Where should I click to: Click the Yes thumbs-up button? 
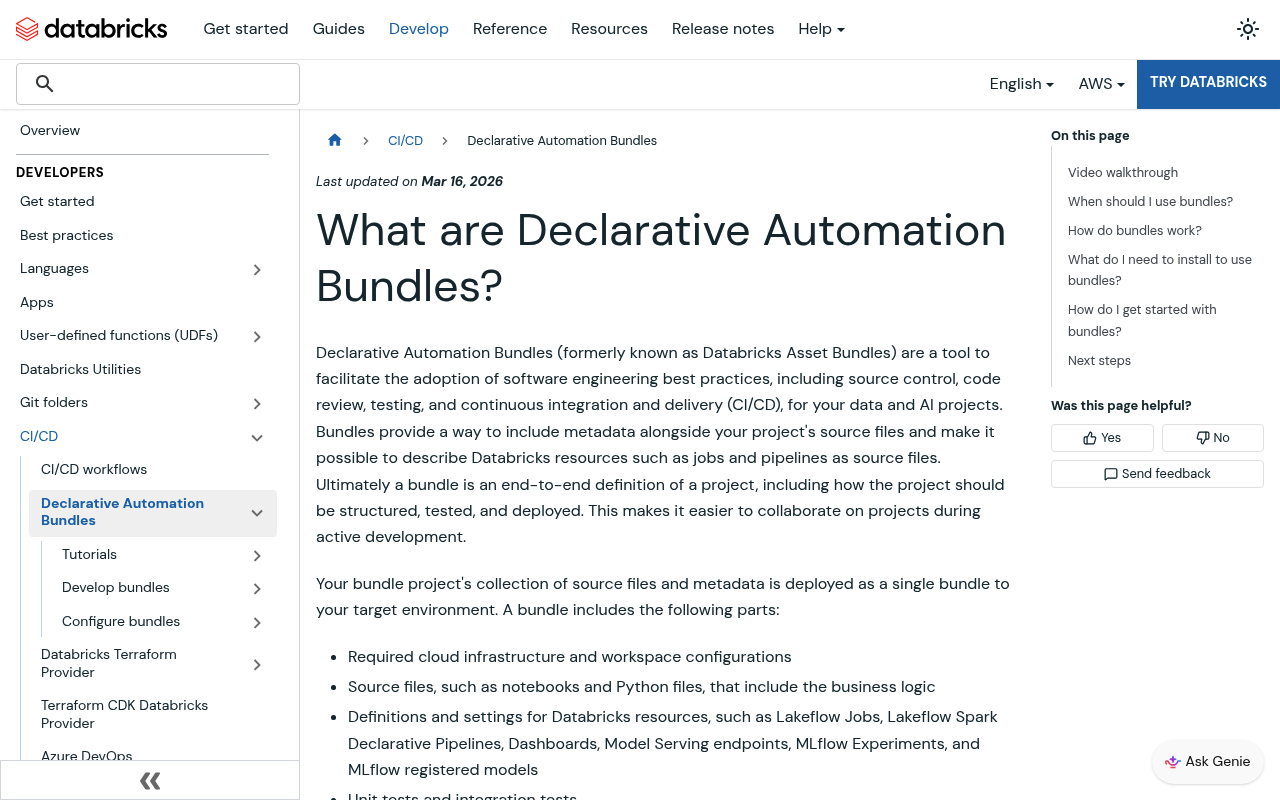coord(1102,438)
